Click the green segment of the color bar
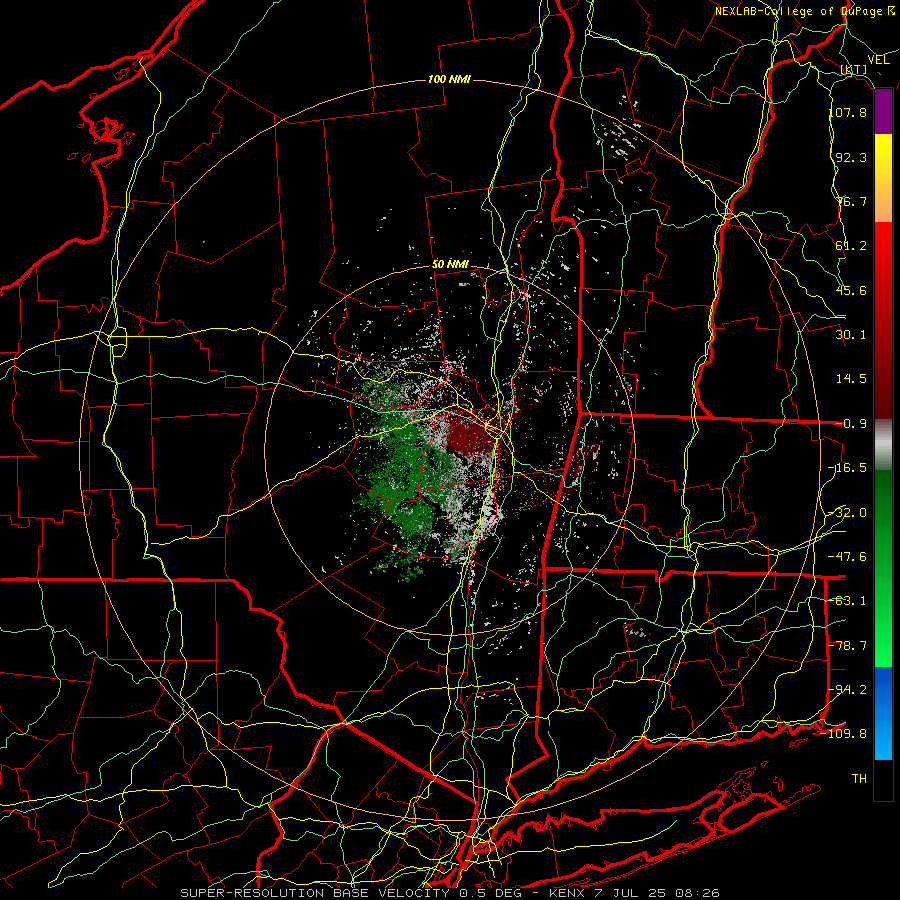Screen dimensions: 900x900 [x=883, y=568]
